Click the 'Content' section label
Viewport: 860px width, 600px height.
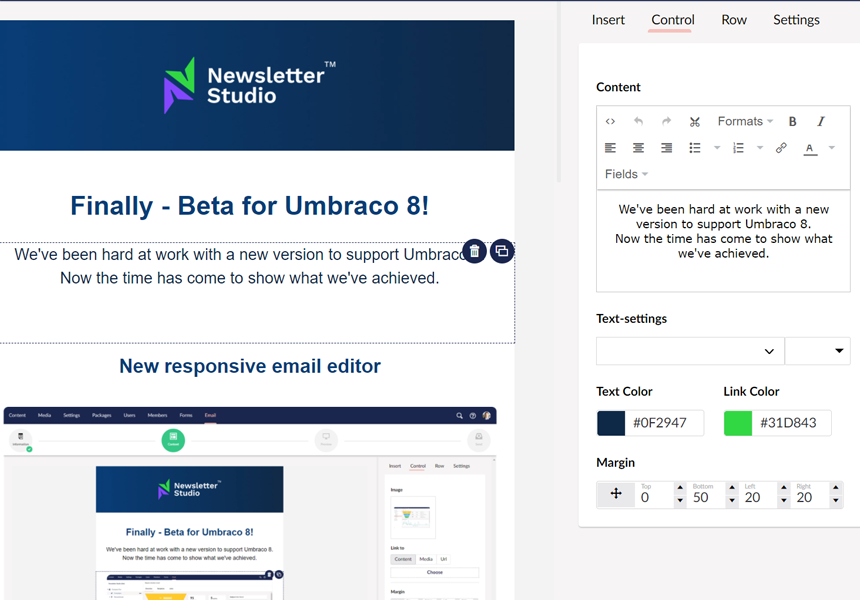[618, 87]
